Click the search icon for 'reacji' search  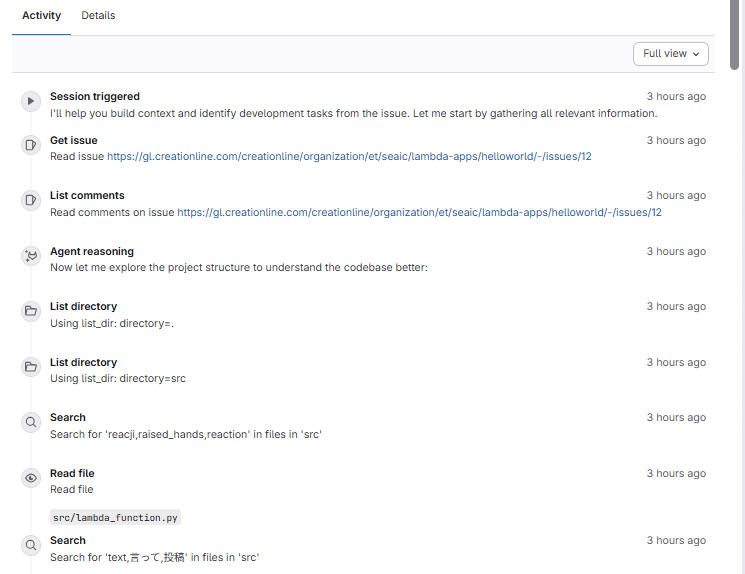31,422
